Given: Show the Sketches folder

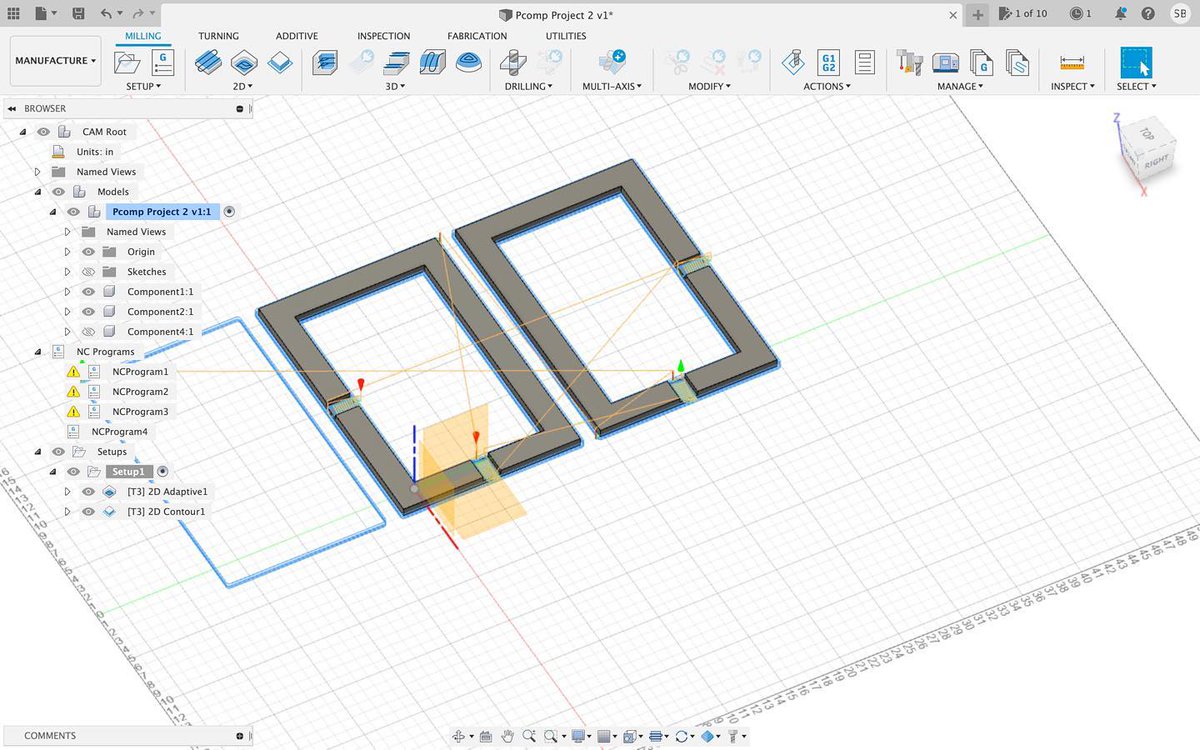Looking at the screenshot, I should pos(88,272).
